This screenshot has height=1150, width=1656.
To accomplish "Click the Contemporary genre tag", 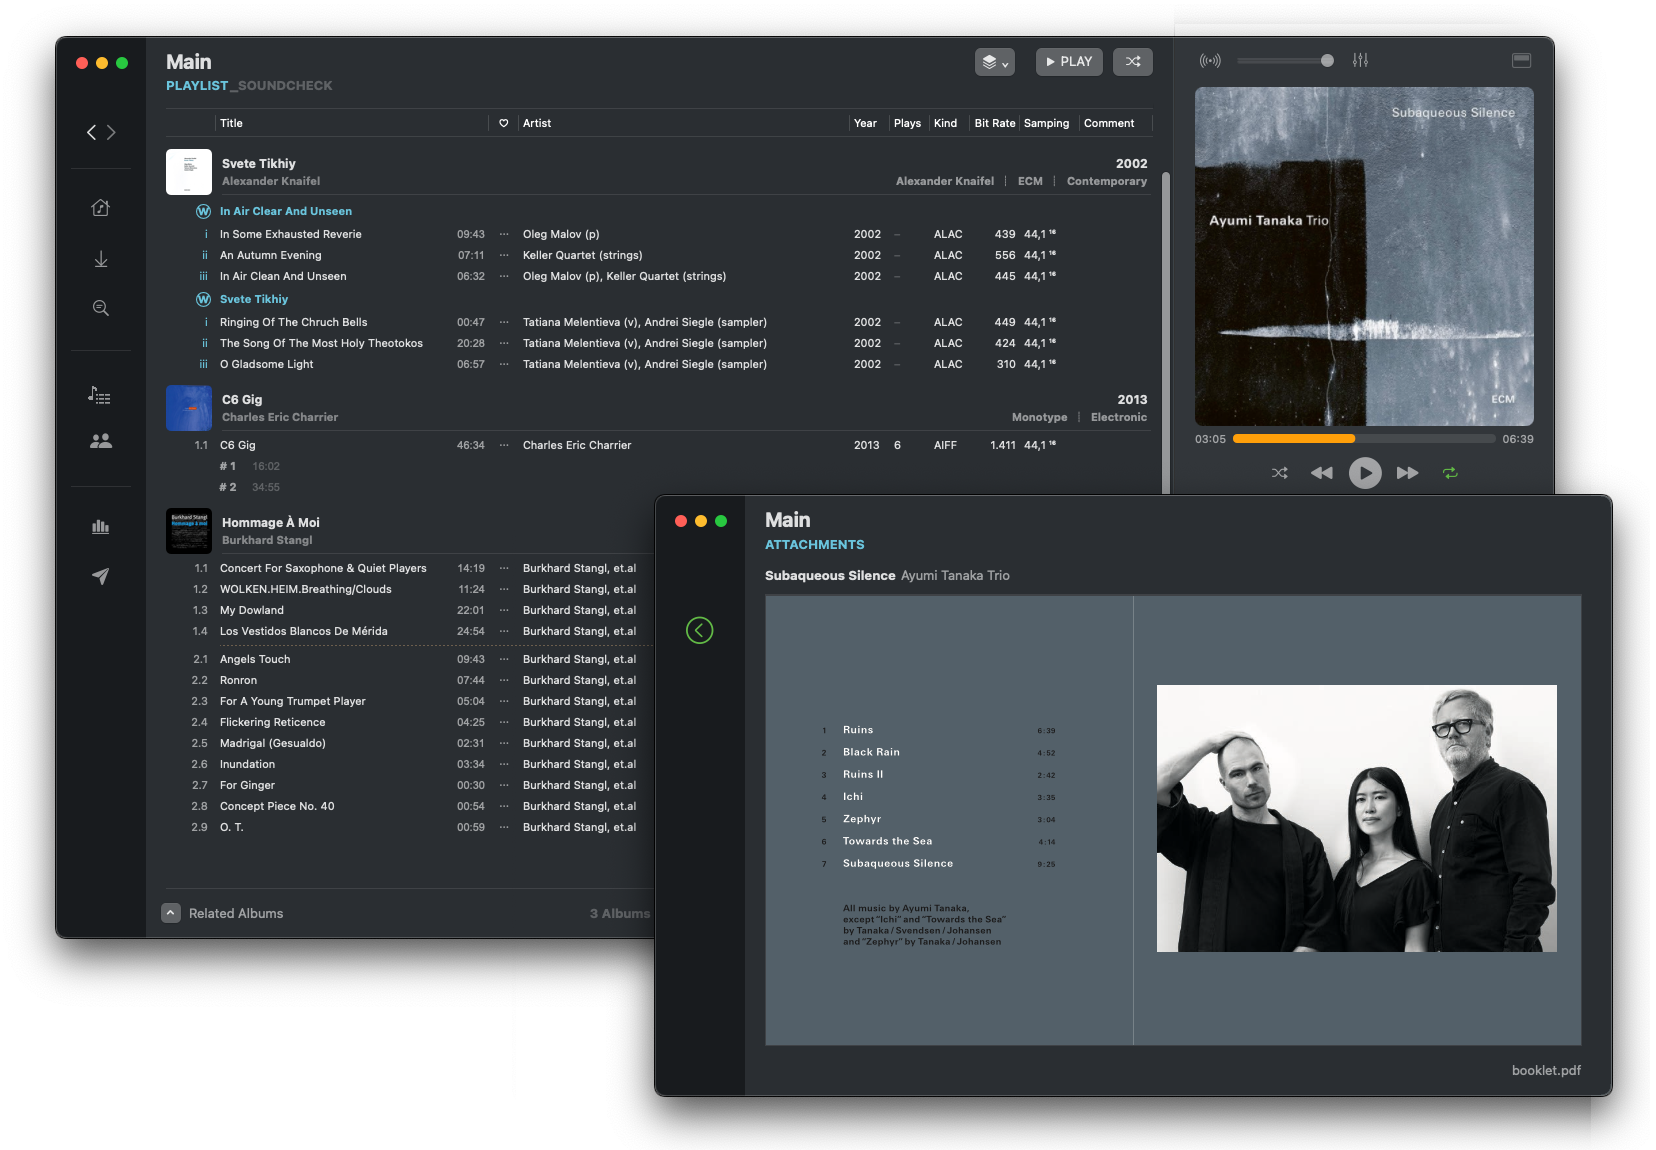I will tap(1107, 181).
